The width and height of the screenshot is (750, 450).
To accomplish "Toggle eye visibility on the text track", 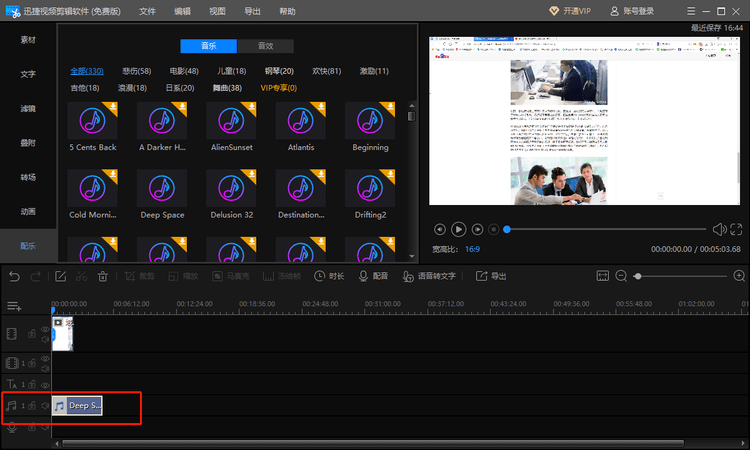I will coord(45,383).
